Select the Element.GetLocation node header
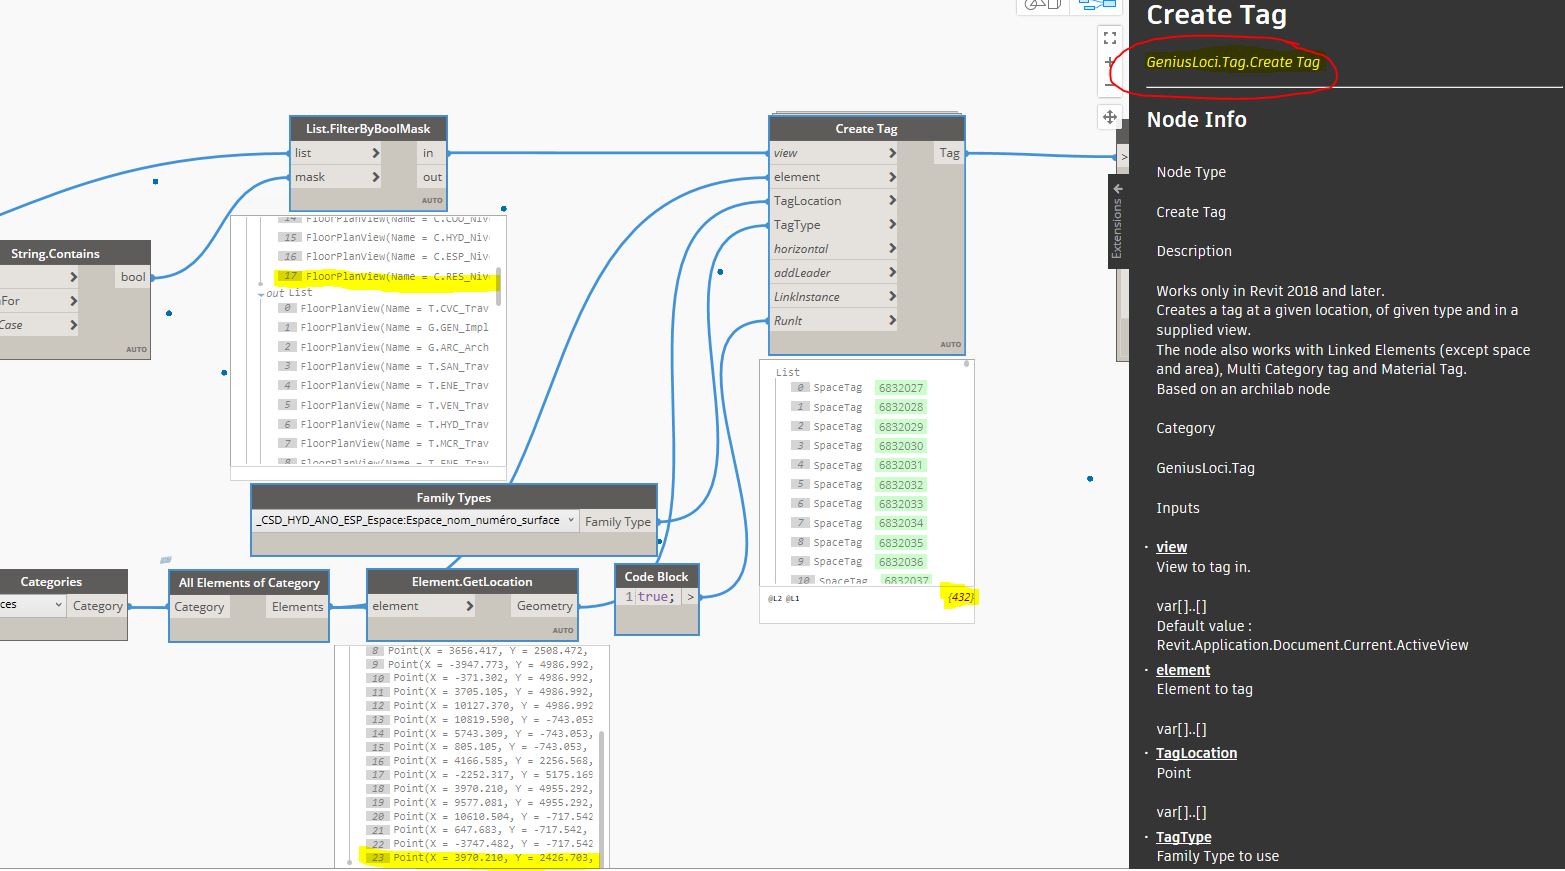 point(472,581)
